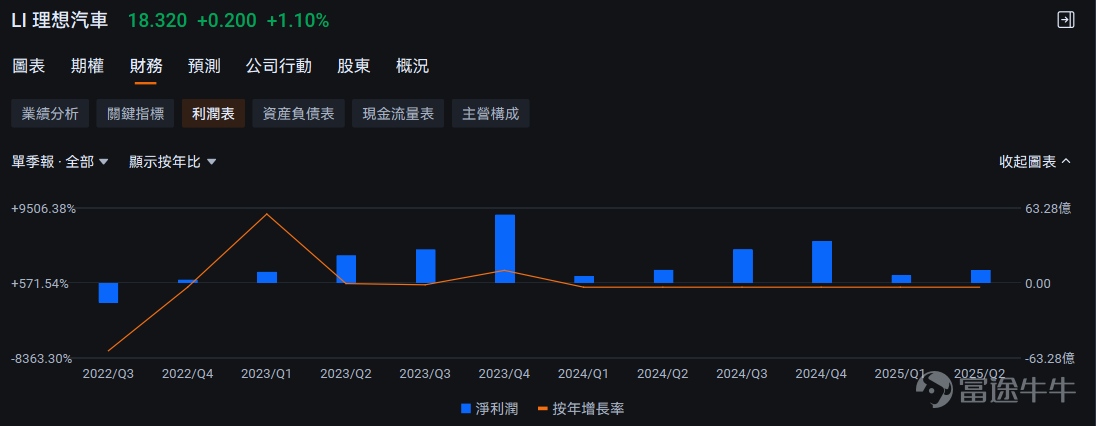Open the 資產負債表 view
Screen dimensions: 1096x426
tap(298, 113)
